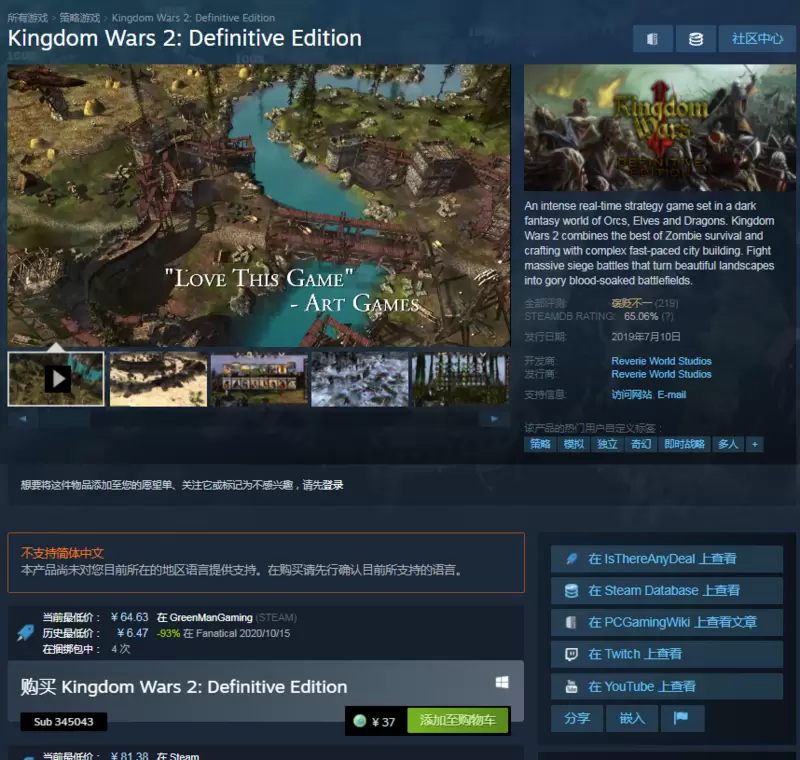Viewport: 800px width, 760px height.
Task: Select the units lineup screenshot thumbnail
Action: pos(259,379)
